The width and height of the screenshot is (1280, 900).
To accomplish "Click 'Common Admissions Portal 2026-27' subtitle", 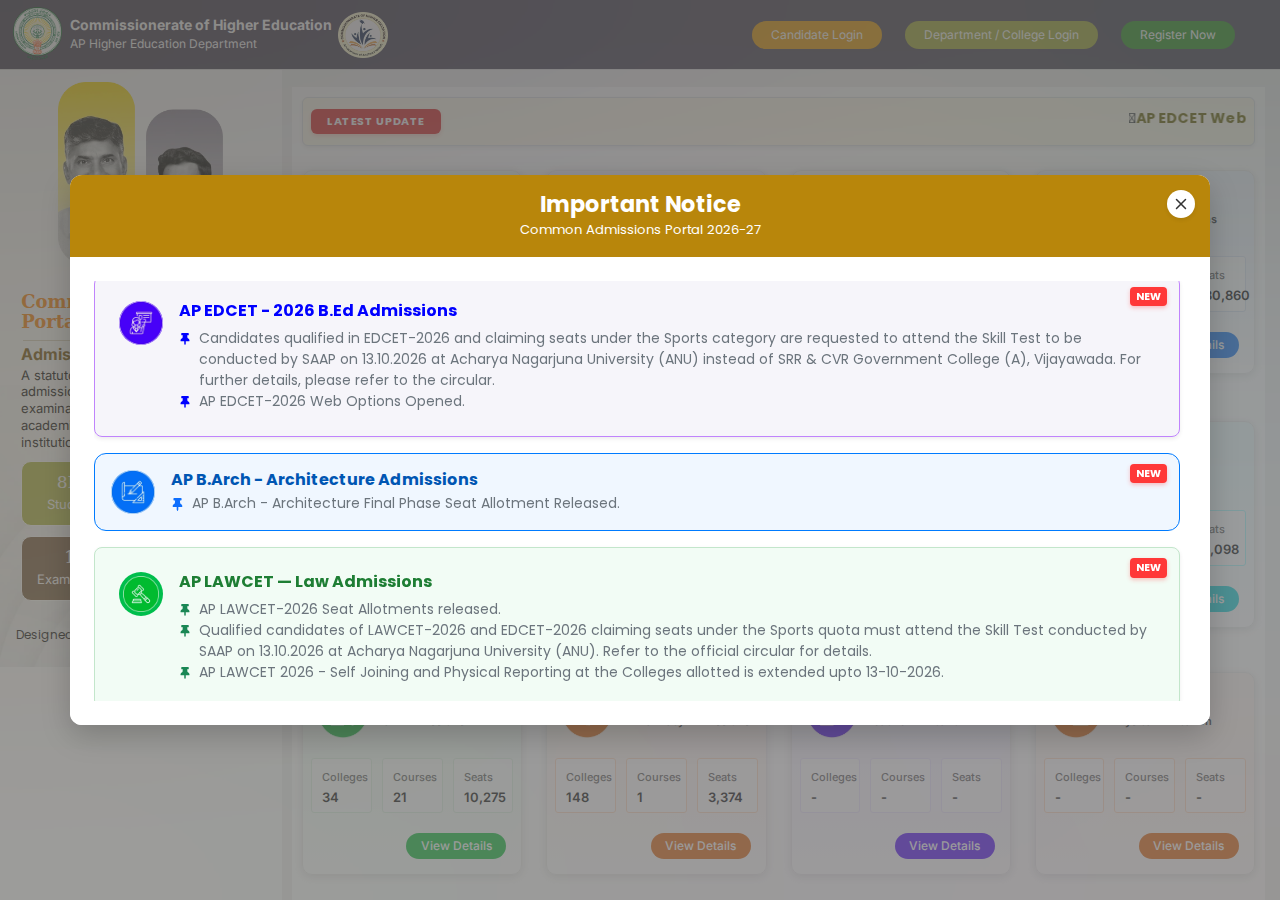I will [x=640, y=230].
